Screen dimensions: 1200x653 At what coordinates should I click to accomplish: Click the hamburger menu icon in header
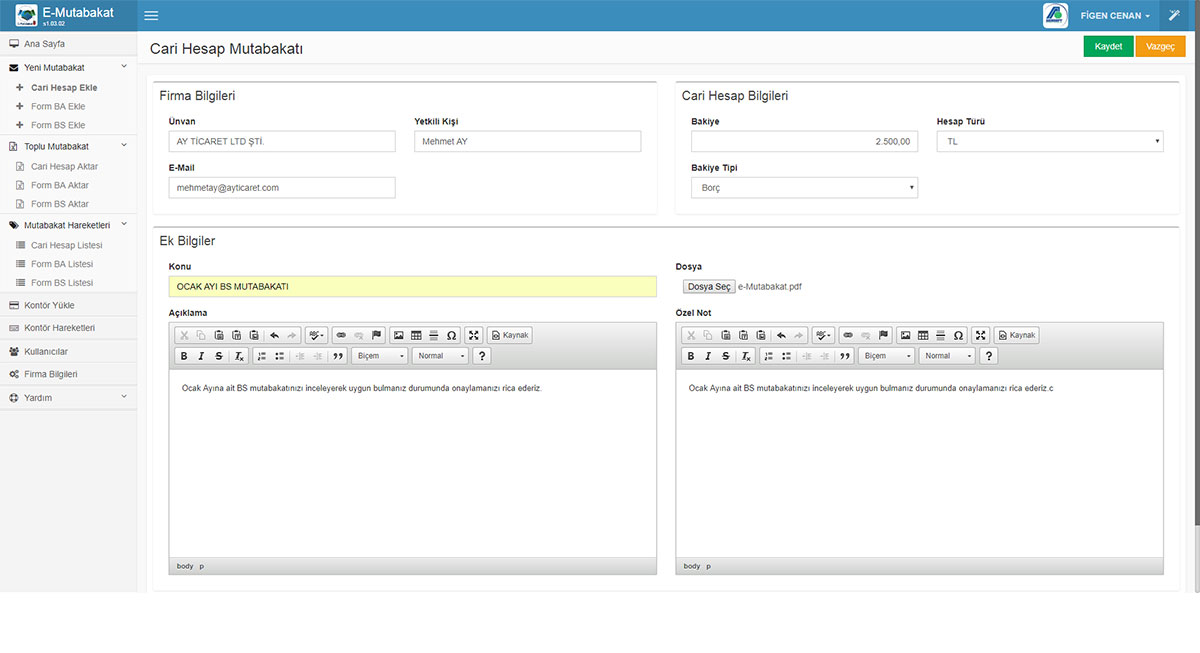pos(151,15)
